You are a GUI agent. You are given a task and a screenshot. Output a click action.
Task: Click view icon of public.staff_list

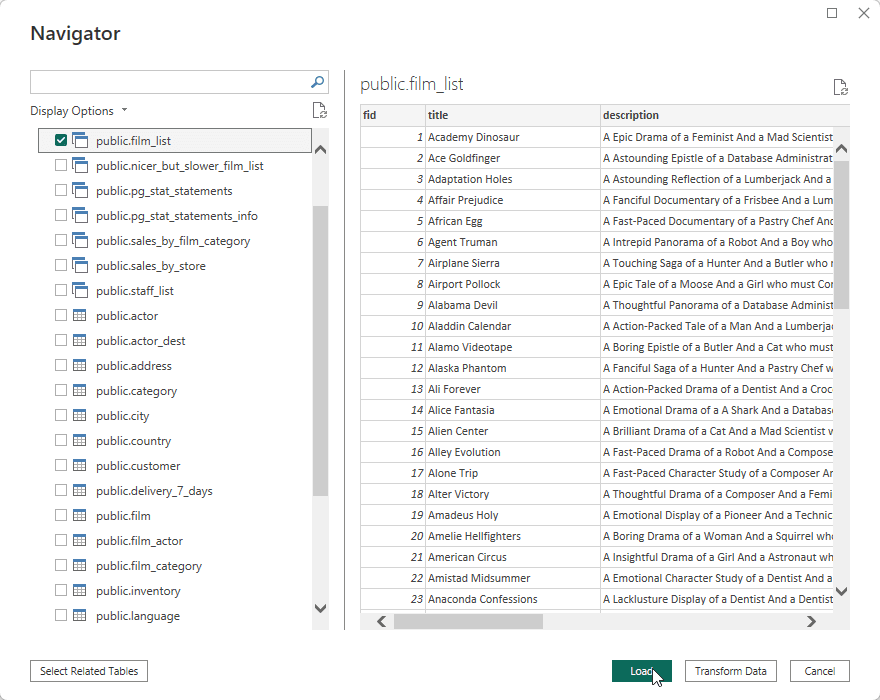click(x=80, y=290)
